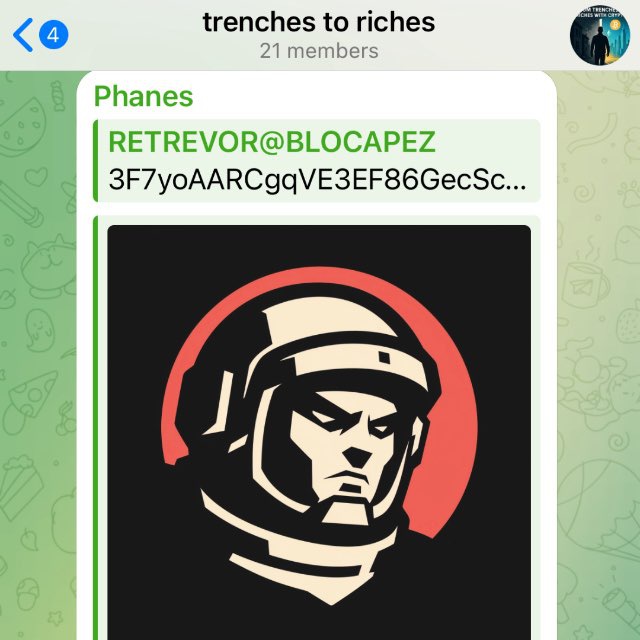Go back using the blue chevron arrow

click(x=23, y=35)
